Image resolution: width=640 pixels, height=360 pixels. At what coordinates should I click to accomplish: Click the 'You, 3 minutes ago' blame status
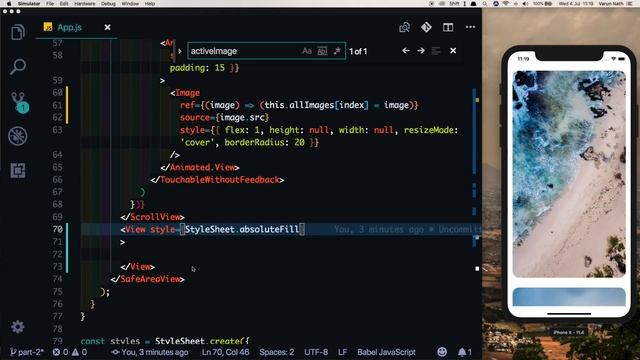pos(149,352)
